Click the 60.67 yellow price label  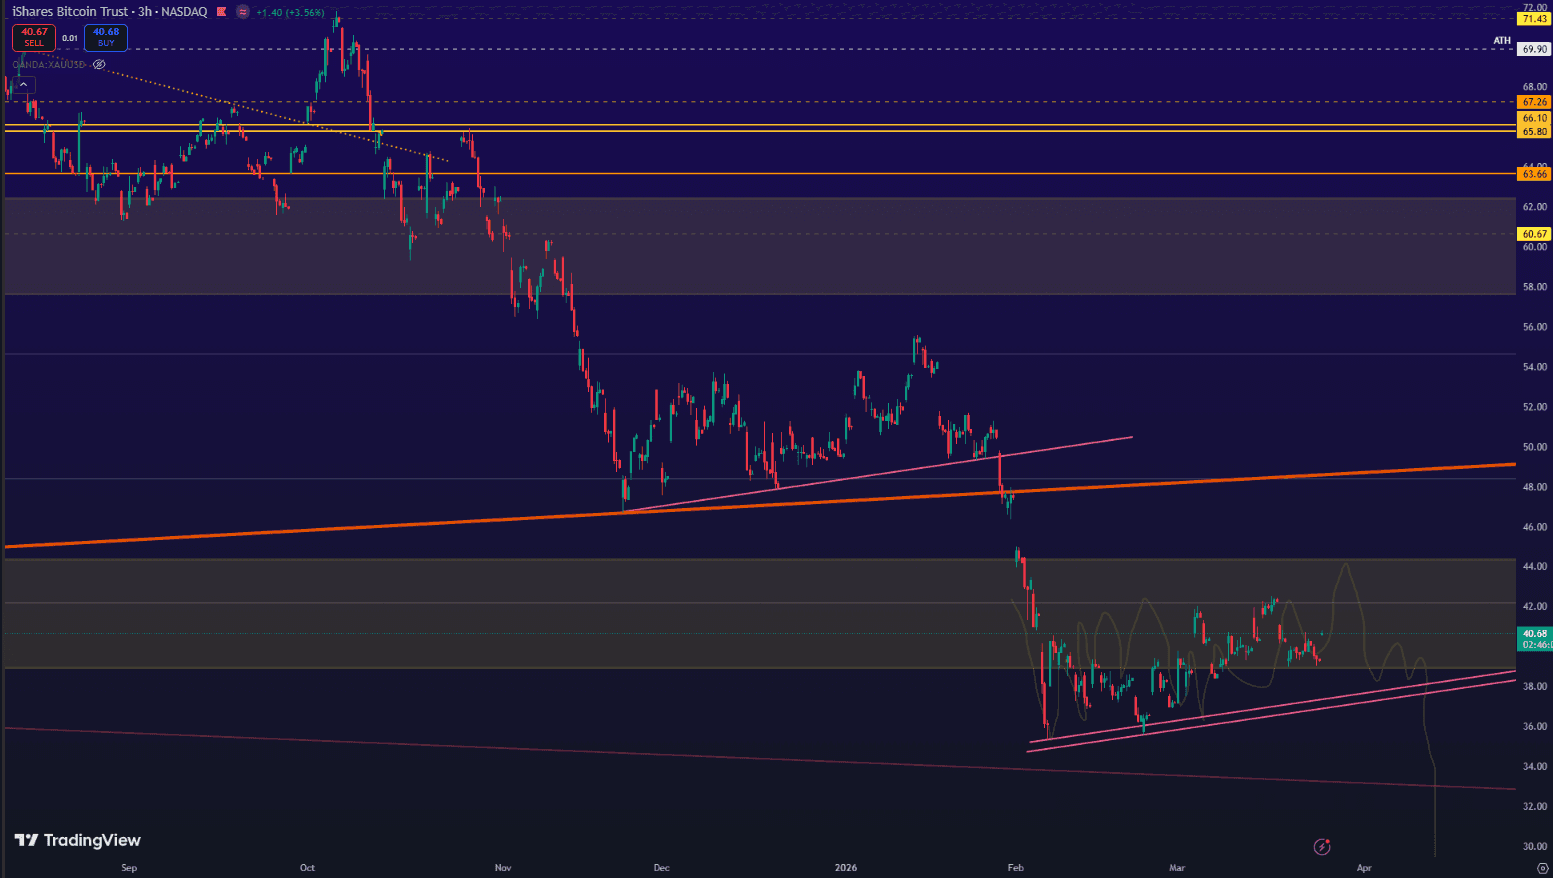1534,234
